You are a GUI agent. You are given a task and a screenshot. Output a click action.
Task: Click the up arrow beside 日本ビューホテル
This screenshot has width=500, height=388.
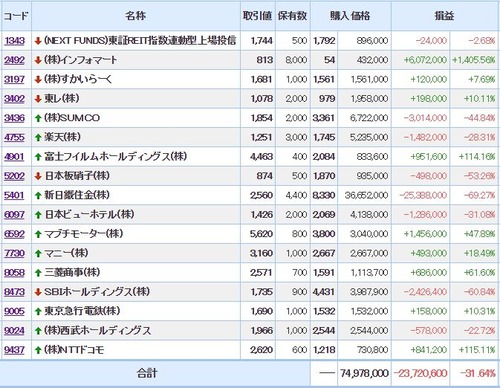click(x=38, y=215)
